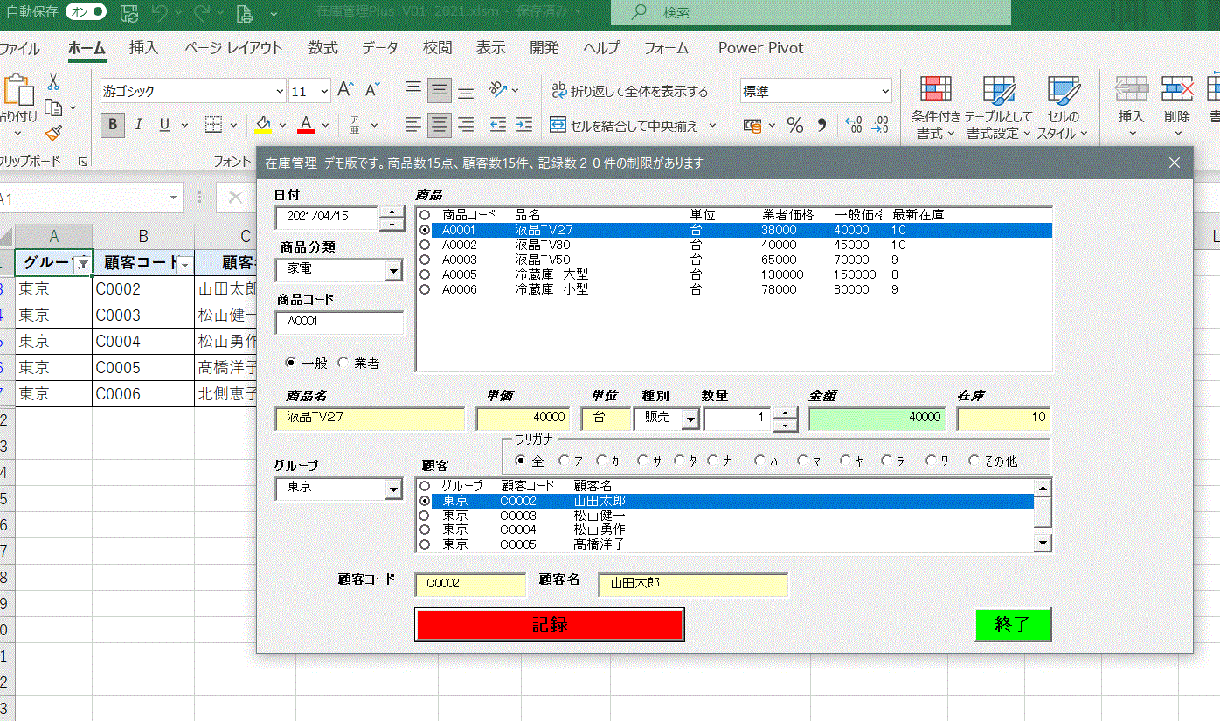Increase font size icon

[x=346, y=90]
